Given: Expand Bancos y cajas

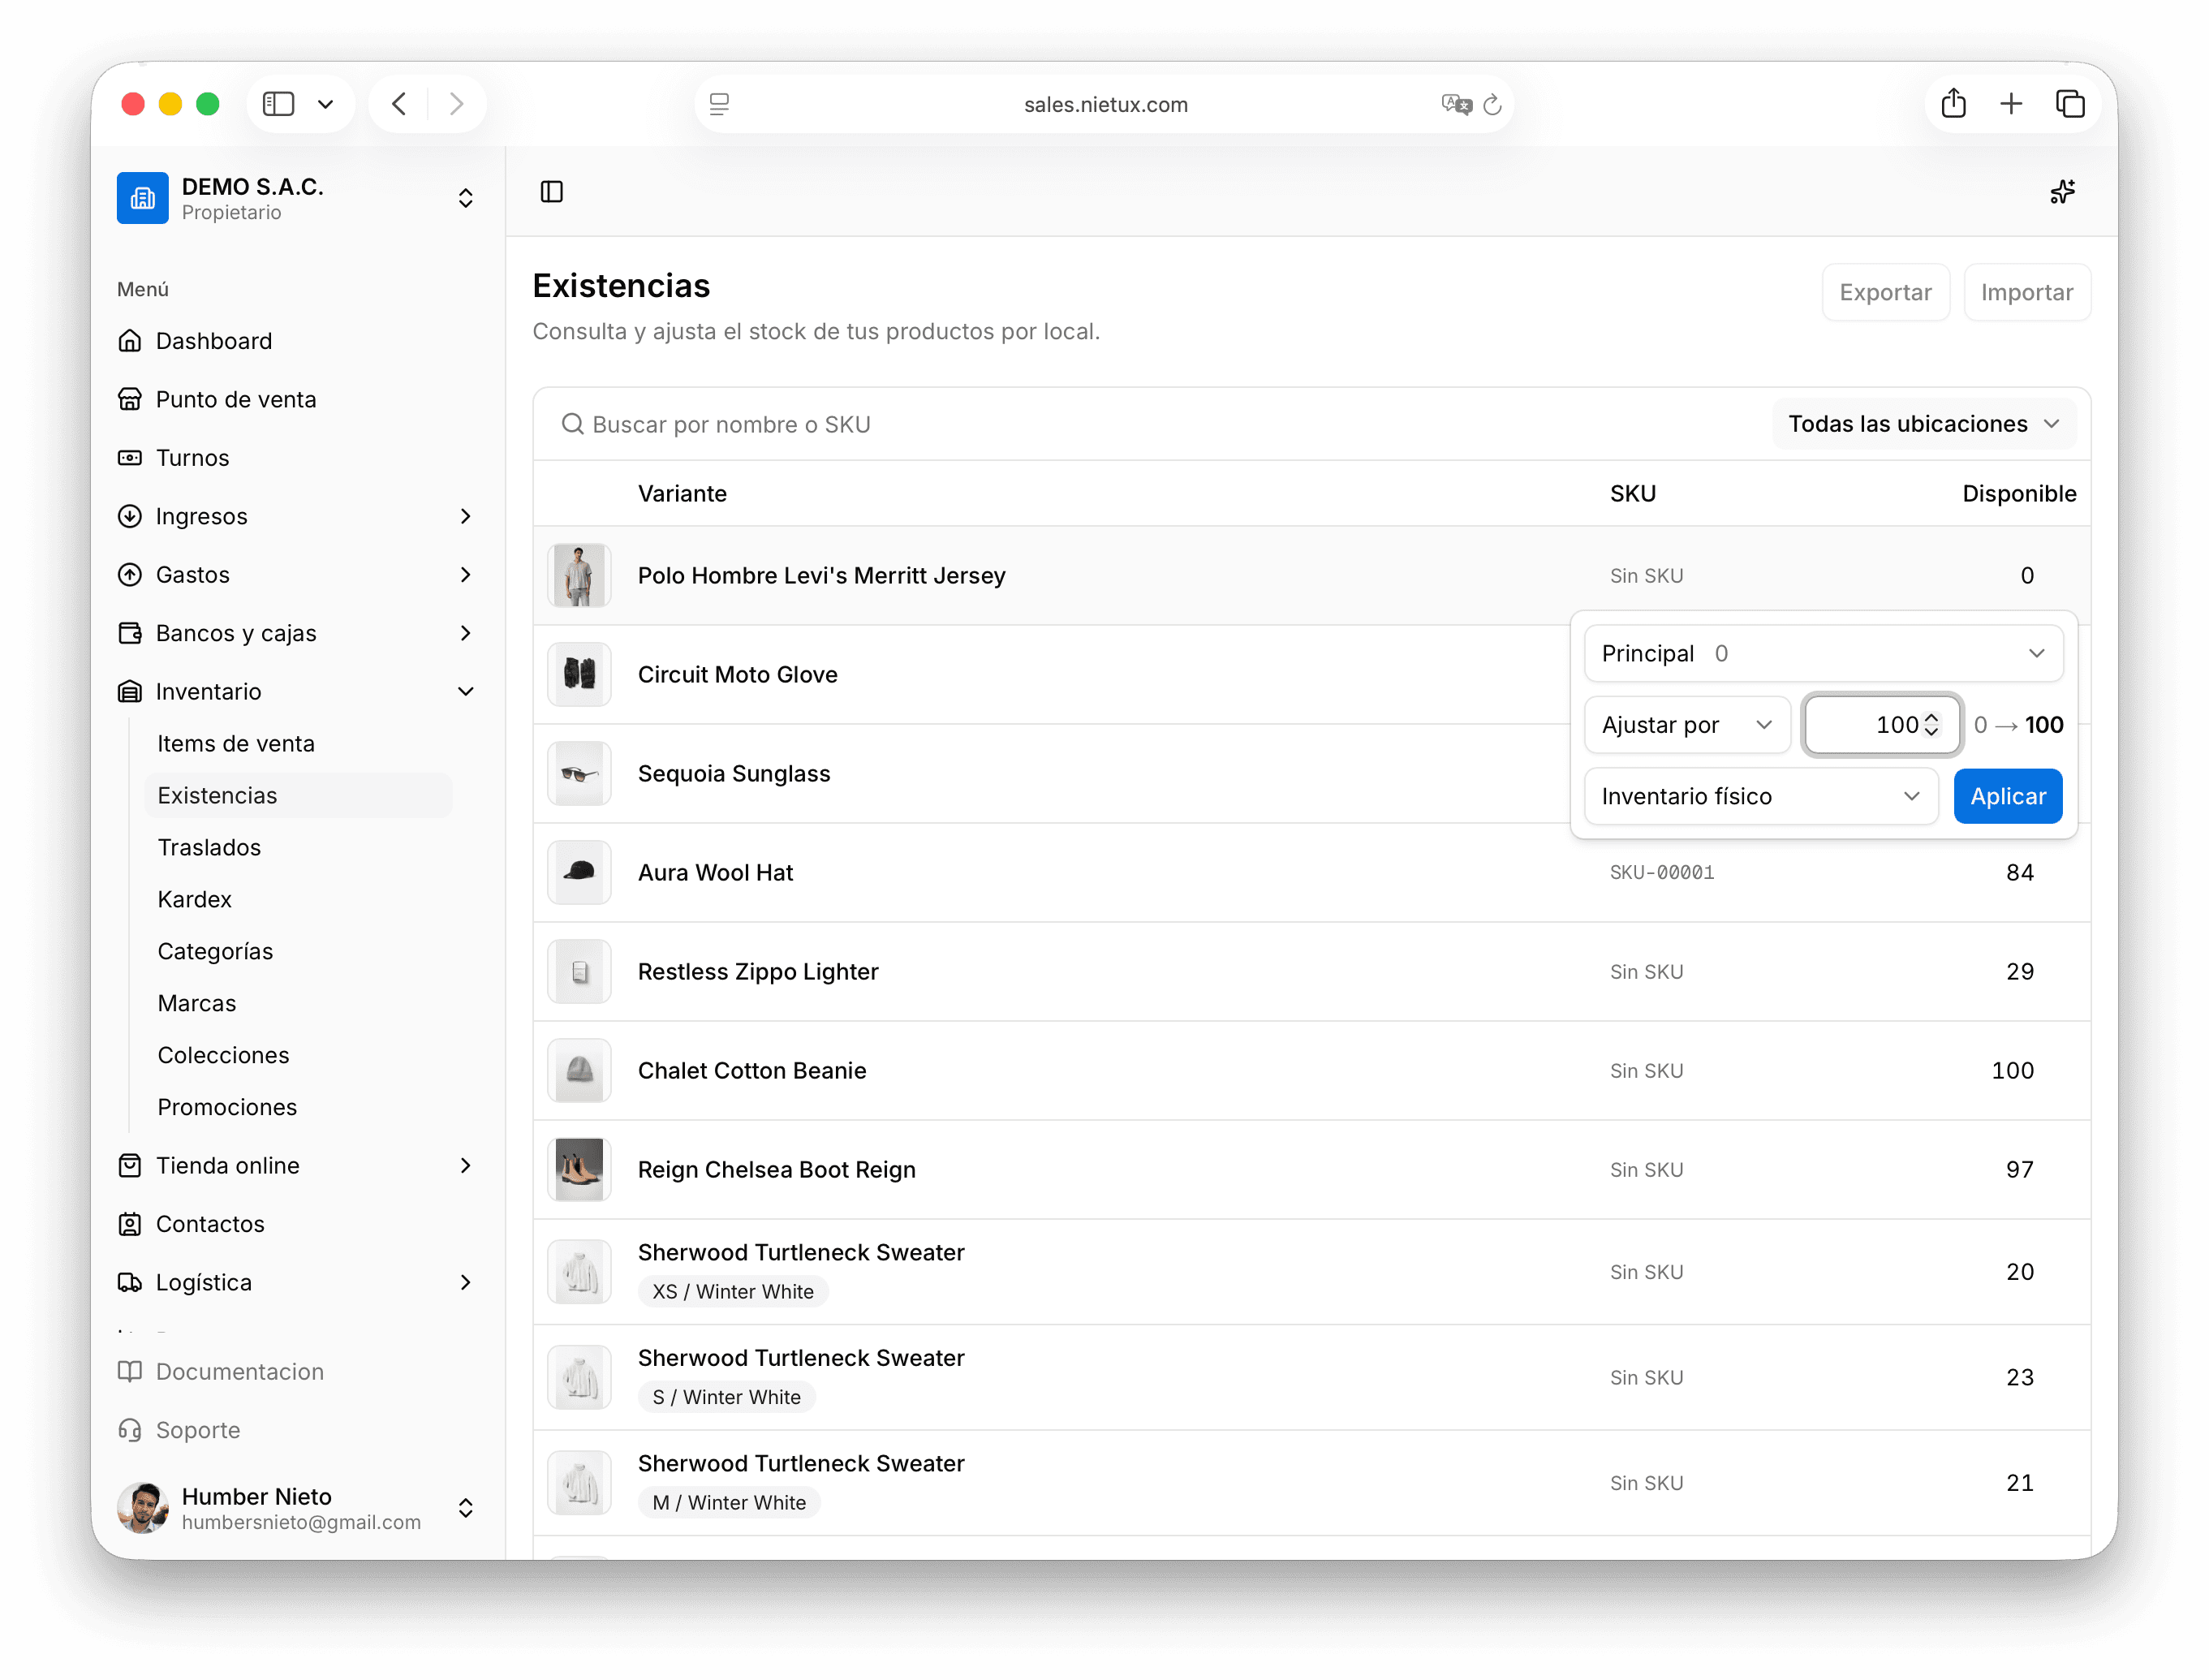Looking at the screenshot, I should coord(296,633).
